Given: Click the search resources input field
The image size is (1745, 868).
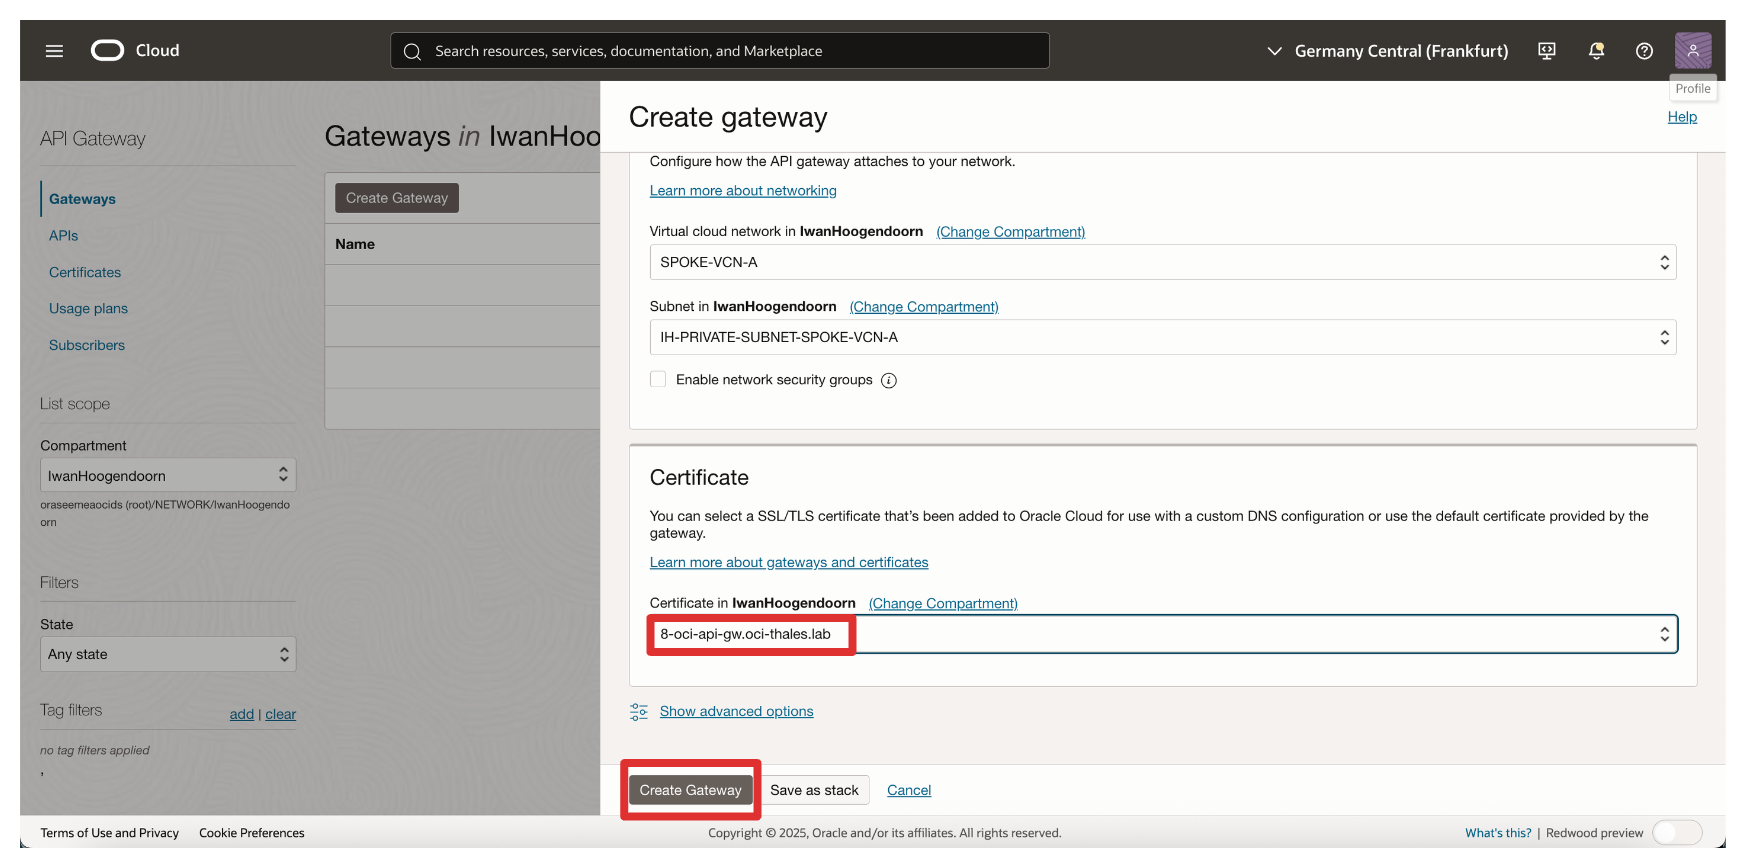Looking at the screenshot, I should [720, 51].
